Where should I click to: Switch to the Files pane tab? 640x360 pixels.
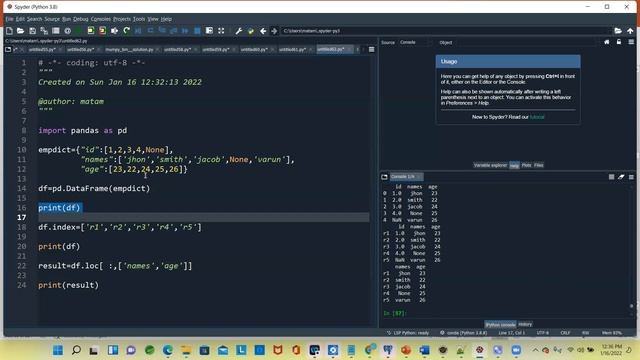pyautogui.click(x=539, y=165)
